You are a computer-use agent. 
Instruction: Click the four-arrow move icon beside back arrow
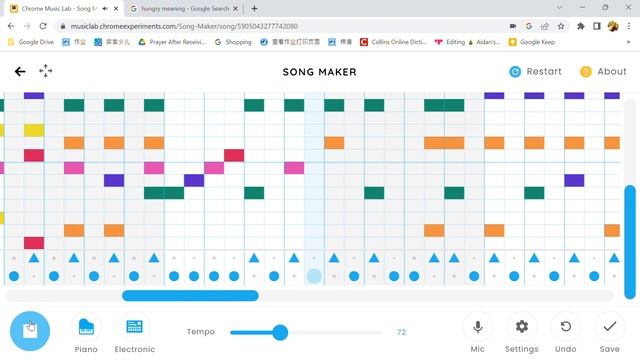pos(45,71)
